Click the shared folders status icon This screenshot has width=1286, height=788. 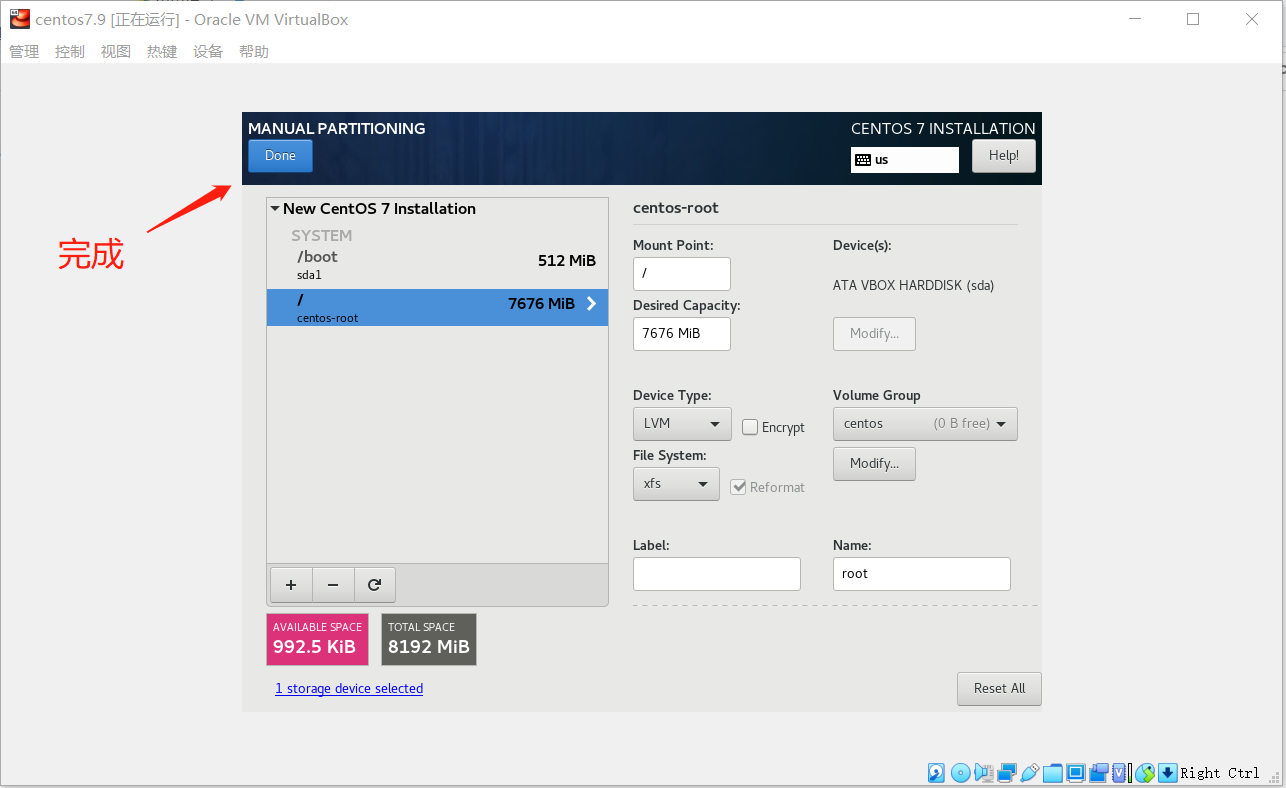pyautogui.click(x=1053, y=772)
